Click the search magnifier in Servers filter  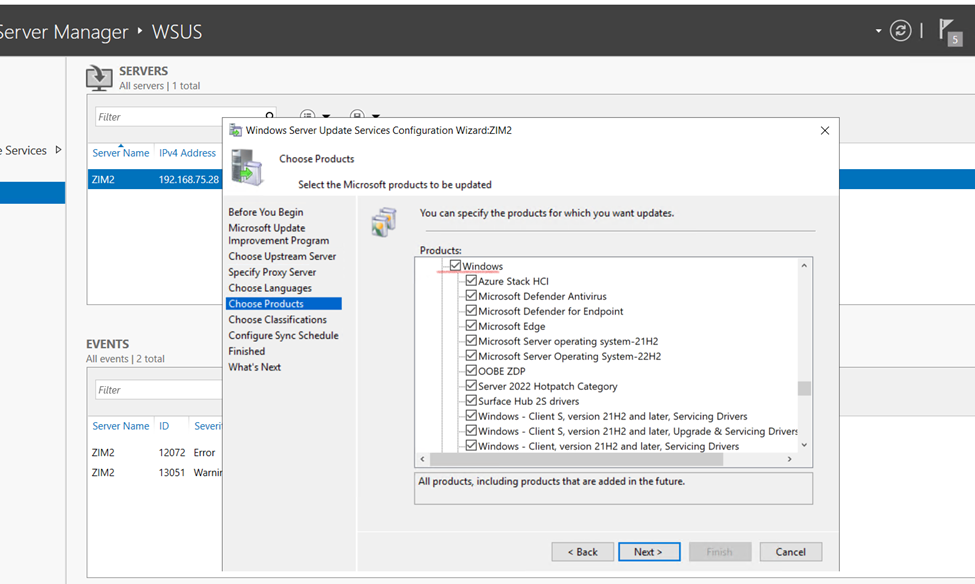pyautogui.click(x=269, y=116)
